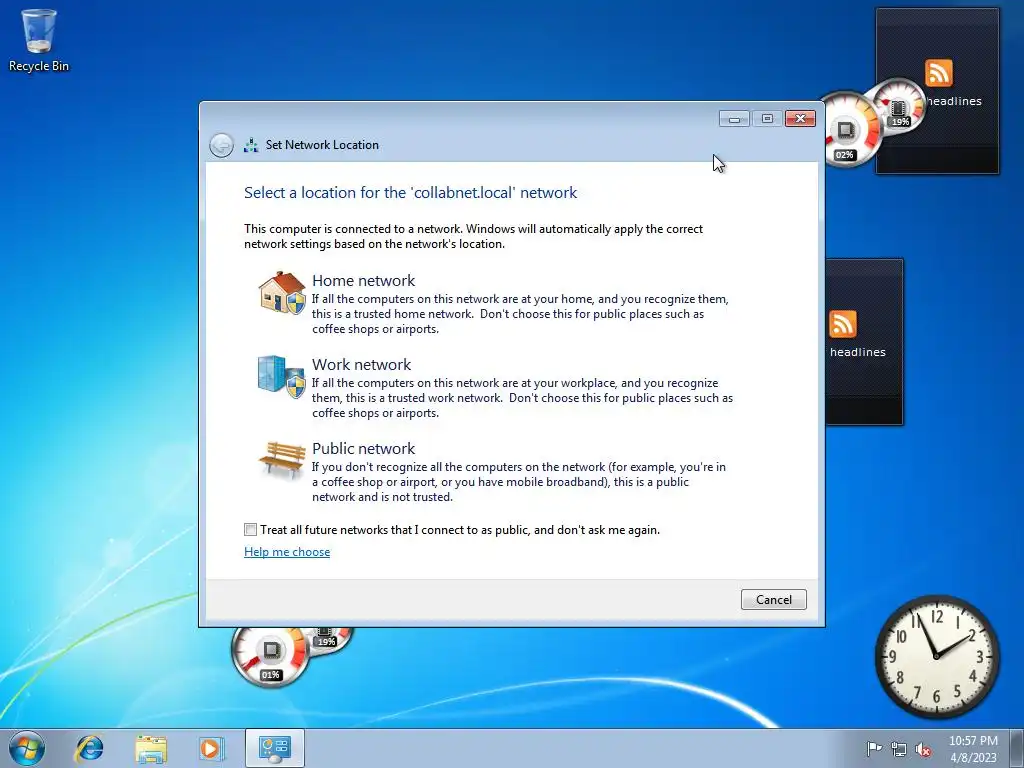Click the network icon beside Set Network Location
This screenshot has width=1024, height=768.
click(x=251, y=145)
